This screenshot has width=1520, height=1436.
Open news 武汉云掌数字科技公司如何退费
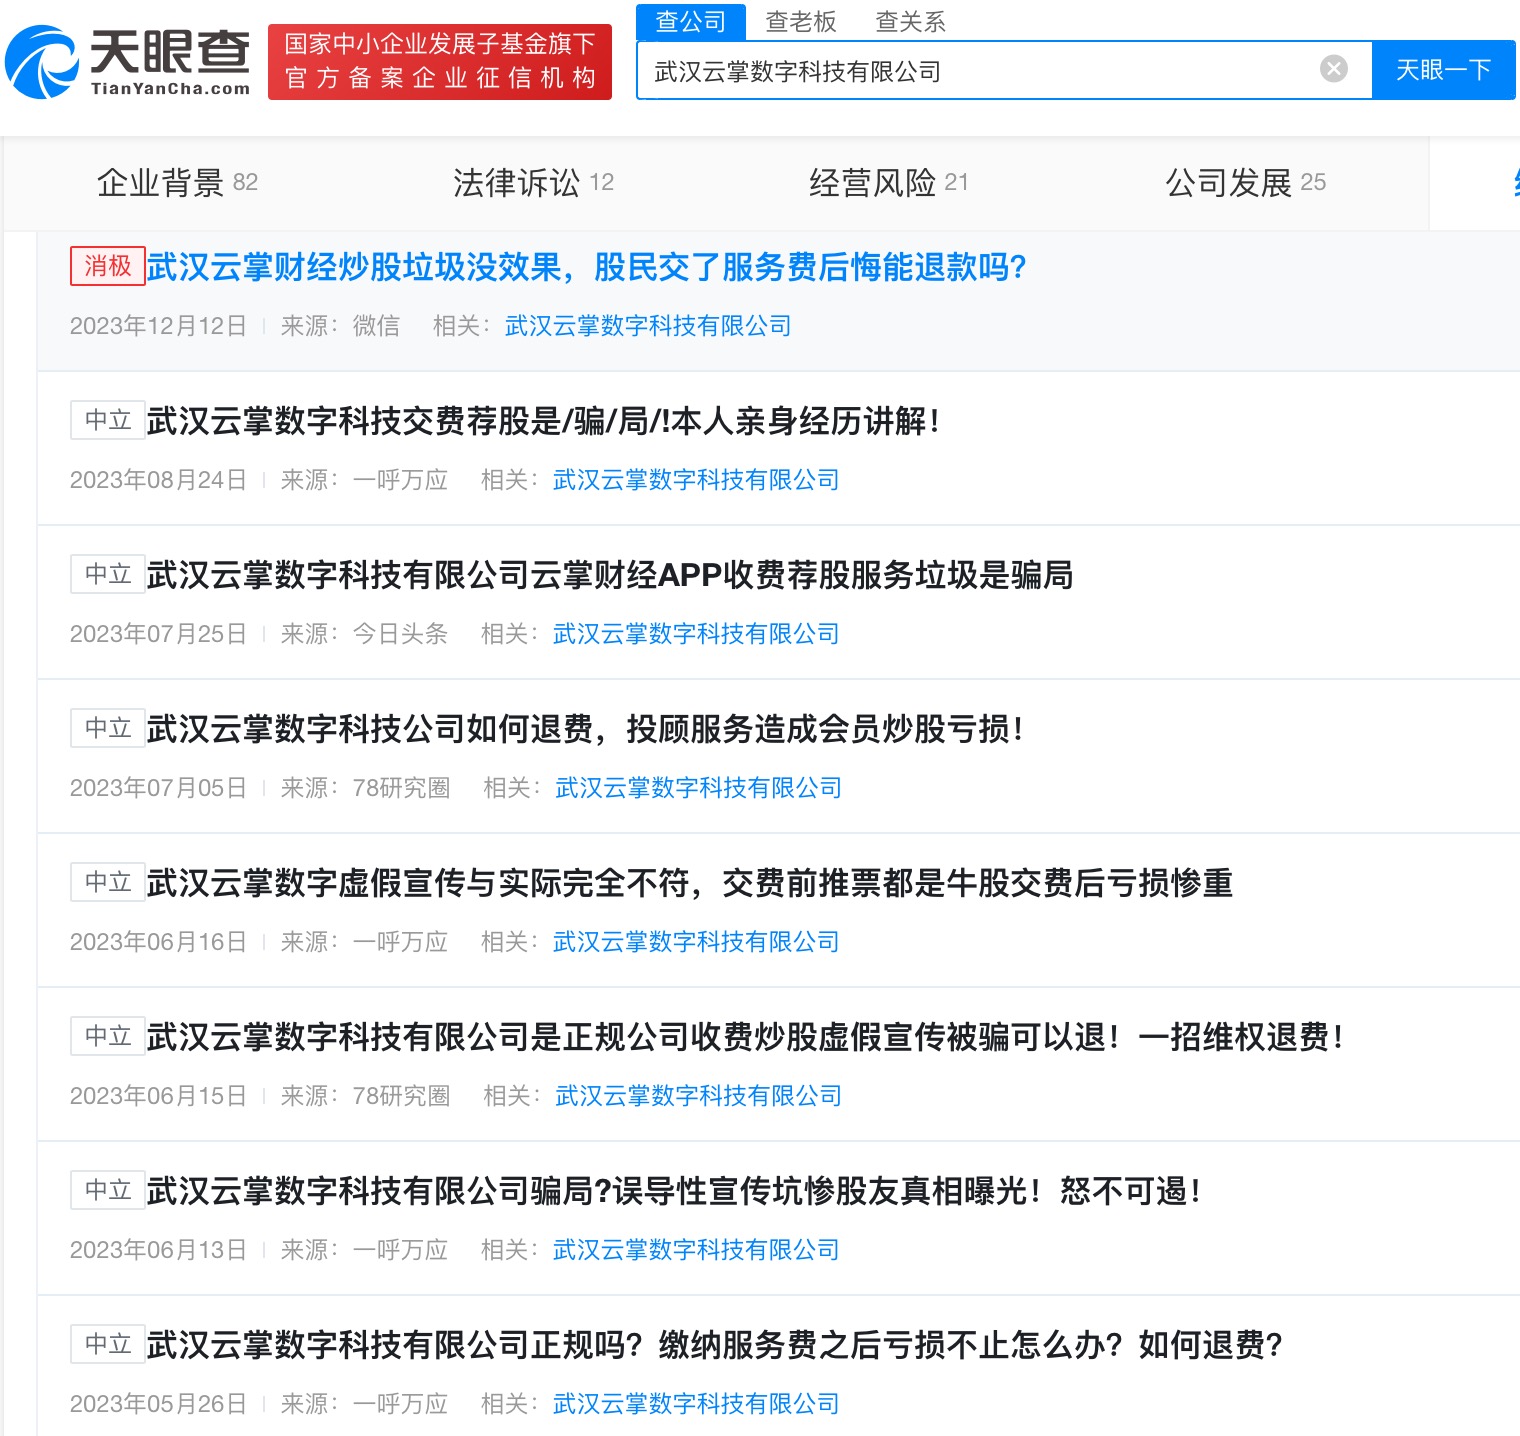pos(585,729)
